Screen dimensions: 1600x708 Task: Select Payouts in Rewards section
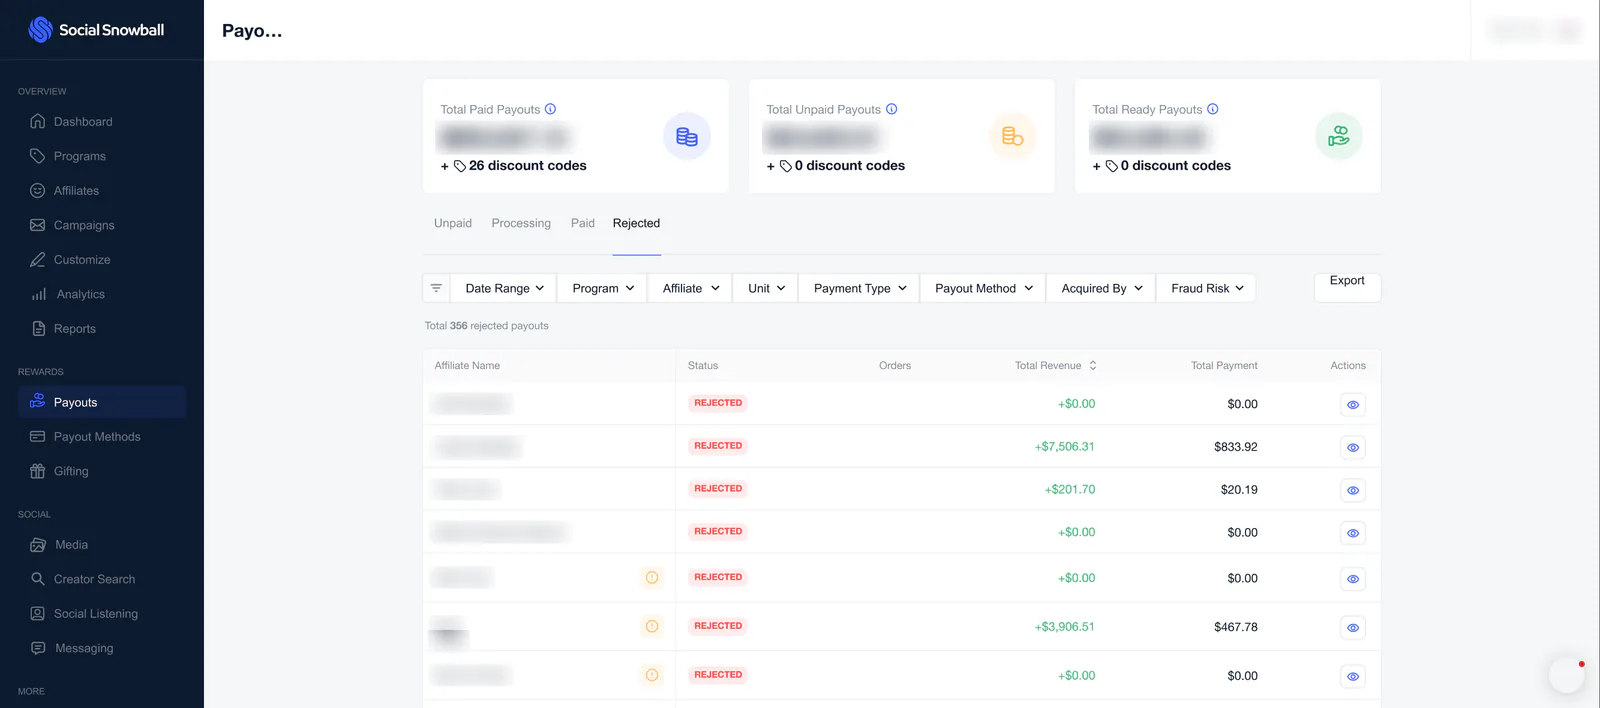102,402
